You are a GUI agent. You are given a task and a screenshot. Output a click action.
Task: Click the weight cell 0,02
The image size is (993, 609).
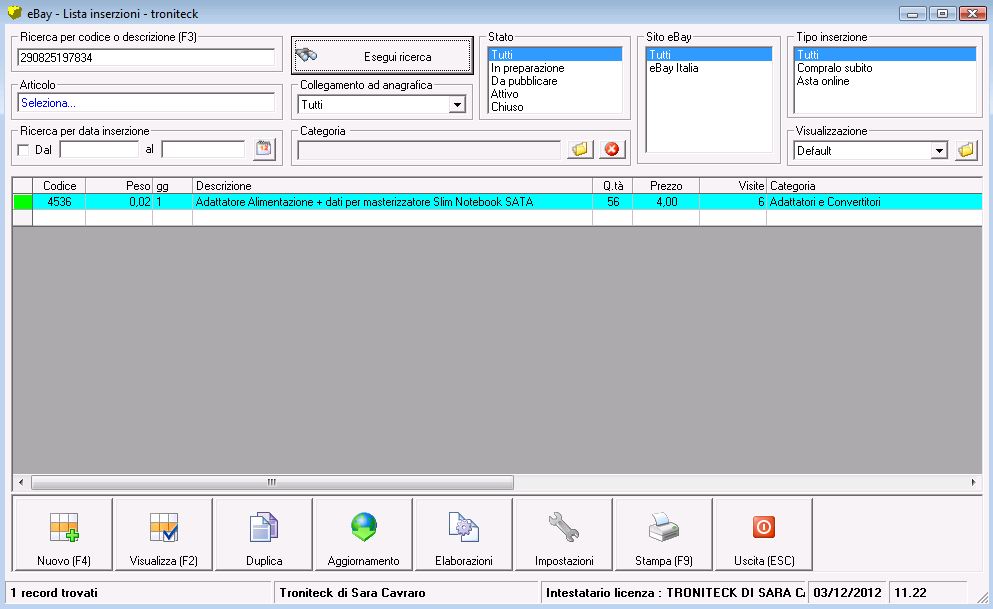point(119,202)
